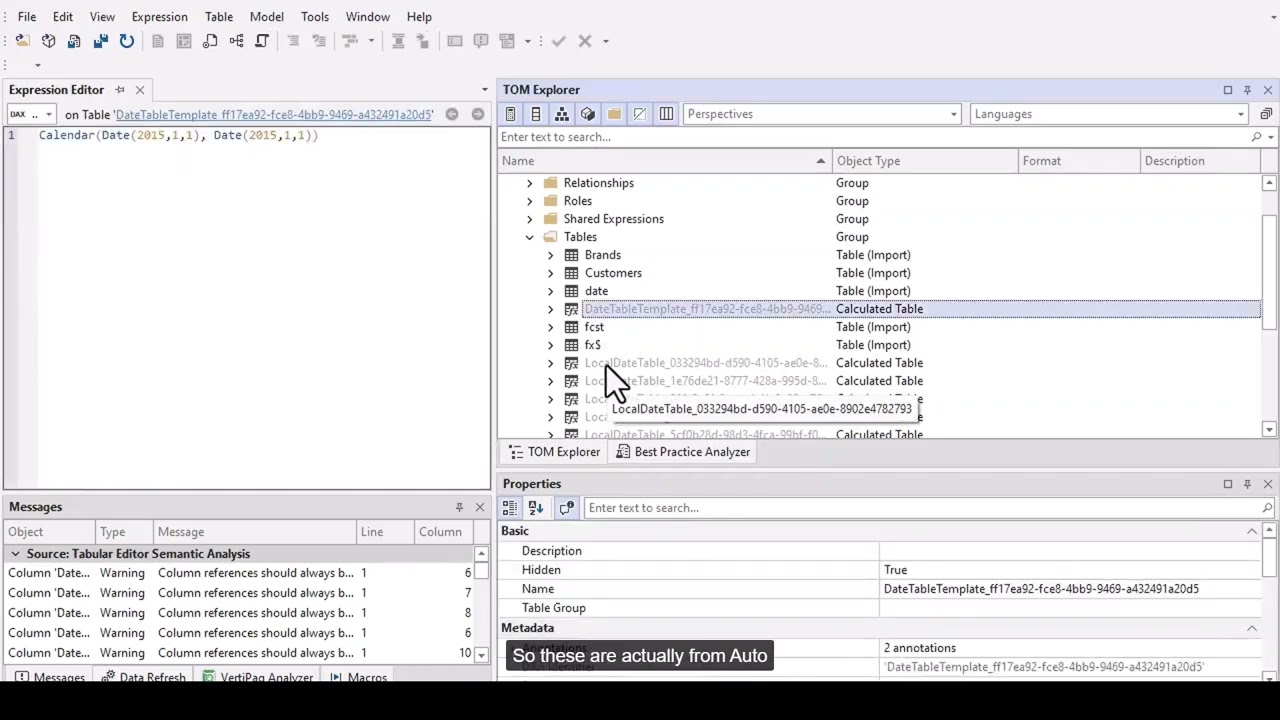Click the grey checkmark accept changes icon
1280x720 pixels.
tap(559, 41)
